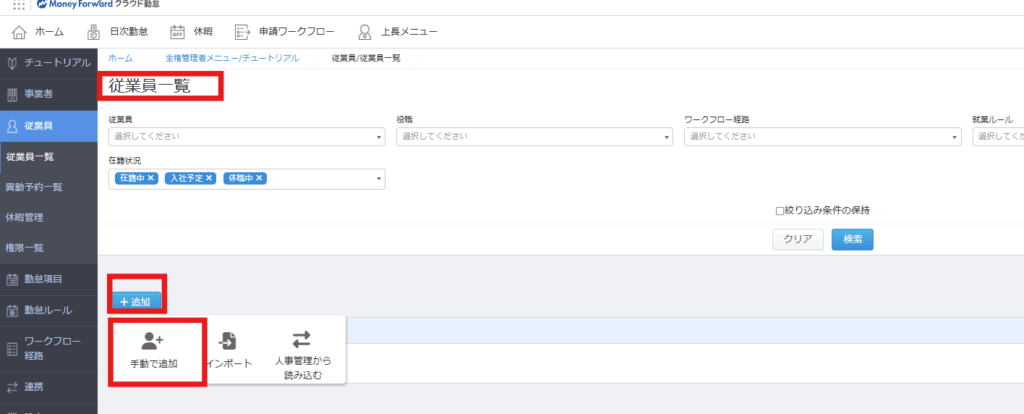Click the Home house icon
1024x414 pixels.
click(20, 31)
